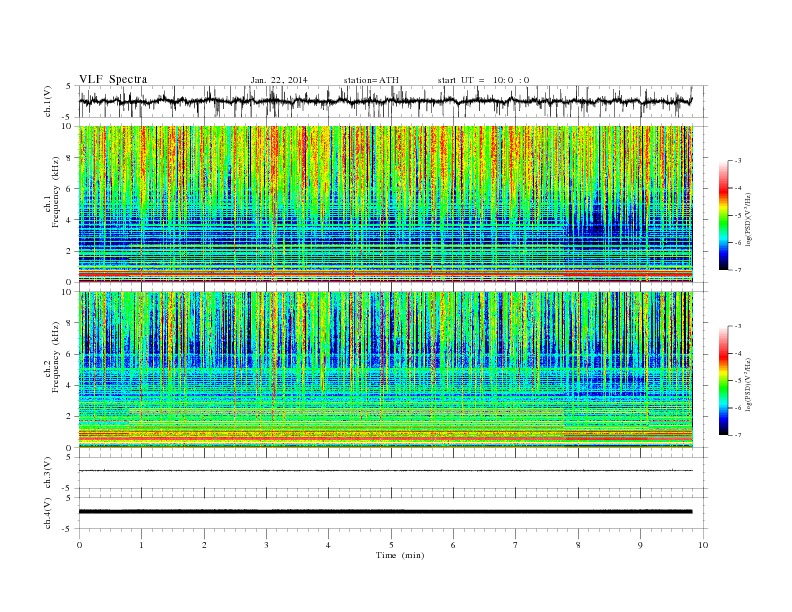Viewport: 792px width, 612px height.
Task: Click tick label "6" on the Time axis
Action: 453,545
